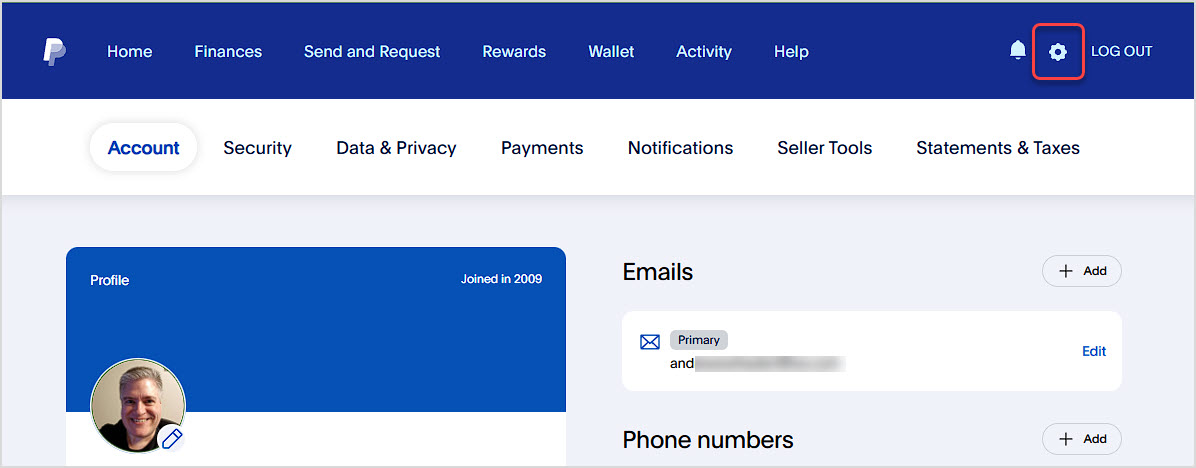
Task: Open Send and Request page
Action: click(x=372, y=52)
